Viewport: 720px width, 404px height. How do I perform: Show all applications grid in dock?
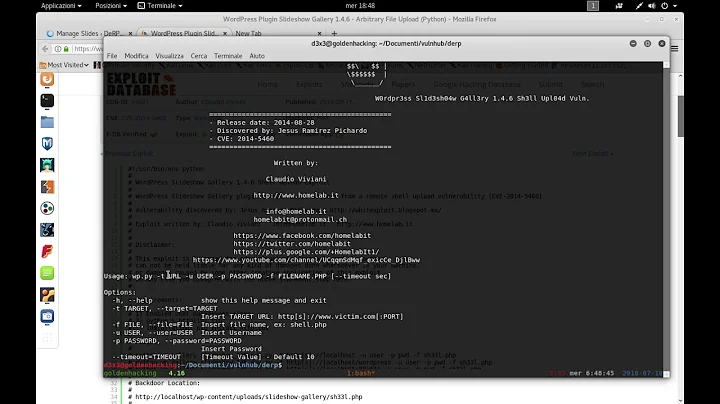coord(47,338)
